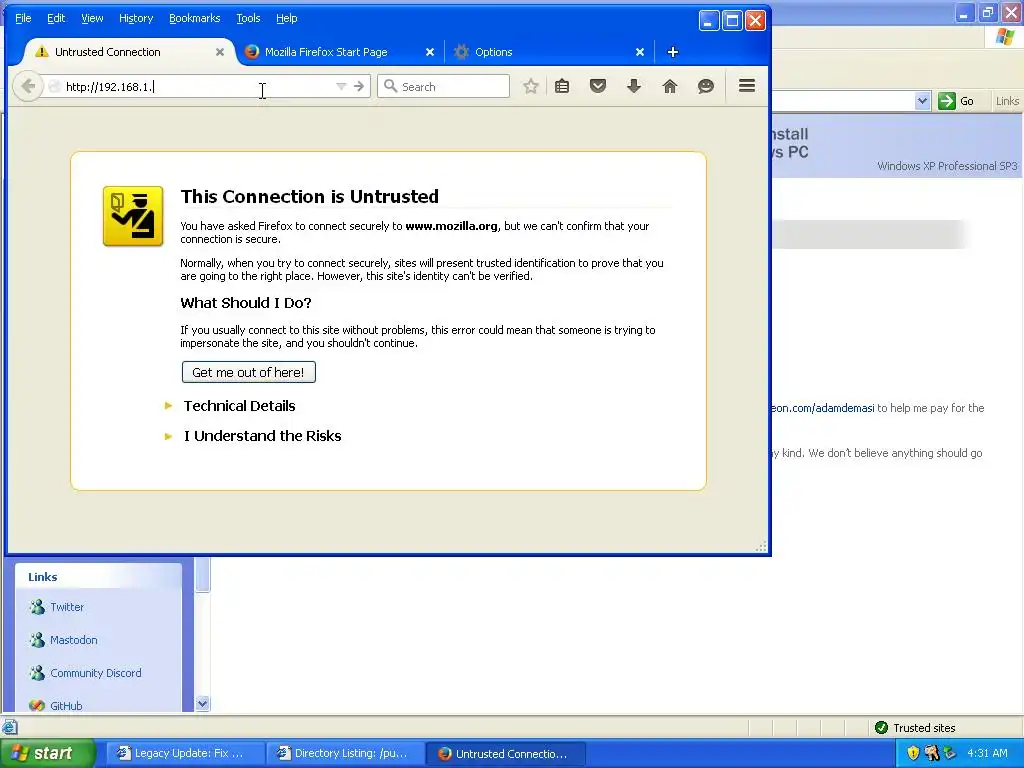The image size is (1024, 768).
Task: Click the gear icon on Options tab
Action: [x=461, y=52]
